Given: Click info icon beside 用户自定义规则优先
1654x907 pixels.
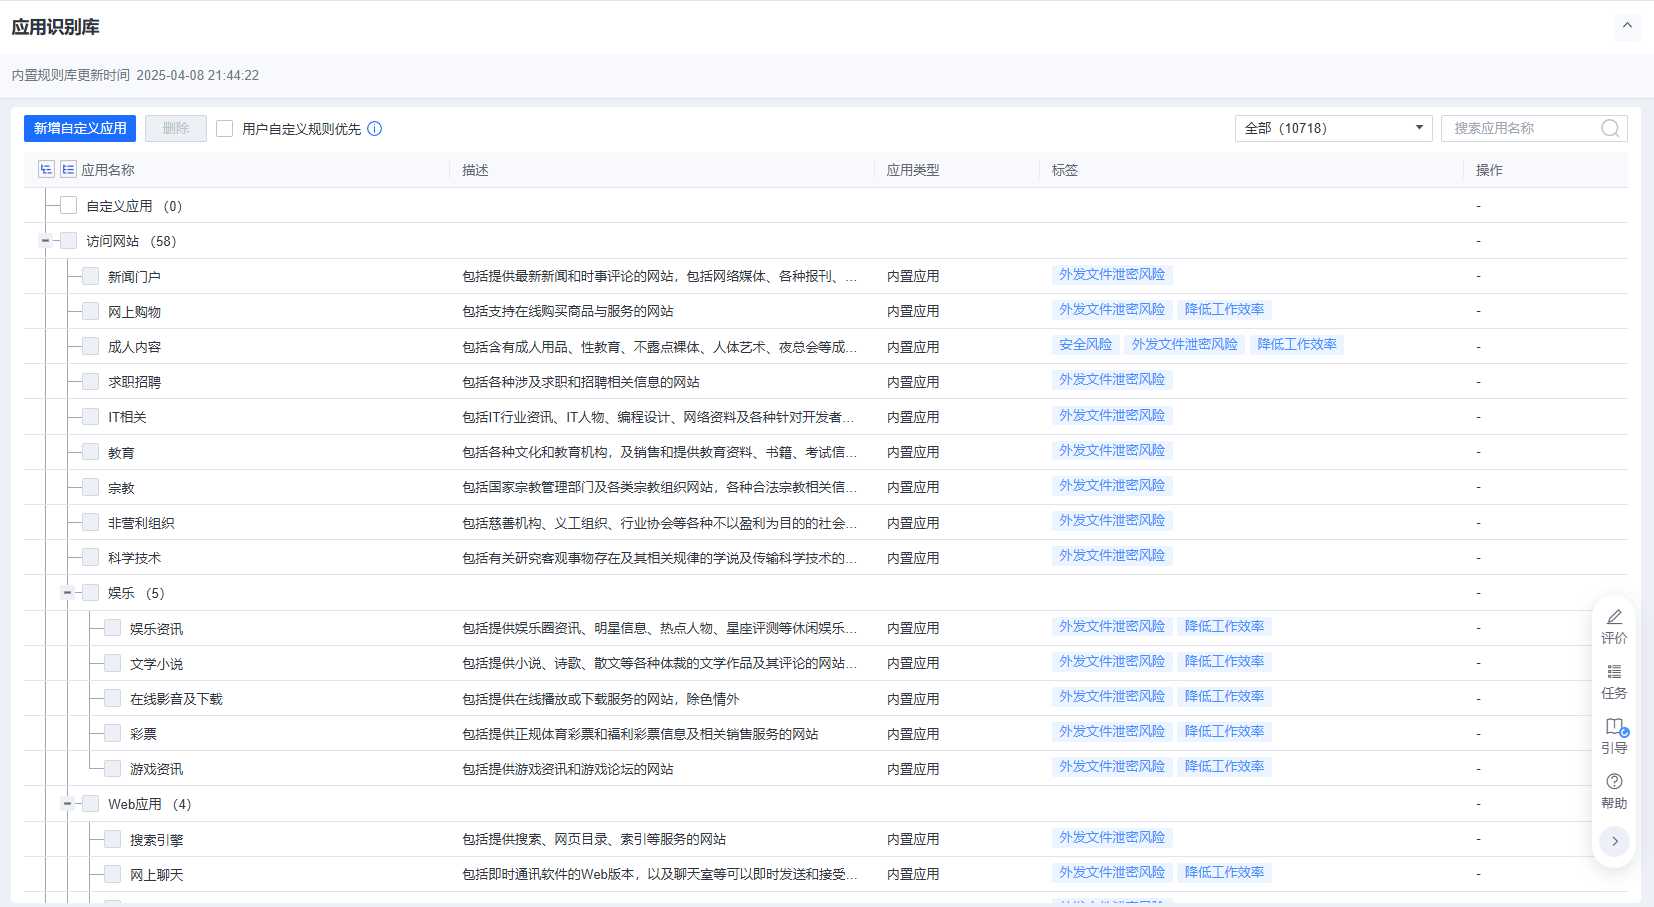Looking at the screenshot, I should coord(375,129).
